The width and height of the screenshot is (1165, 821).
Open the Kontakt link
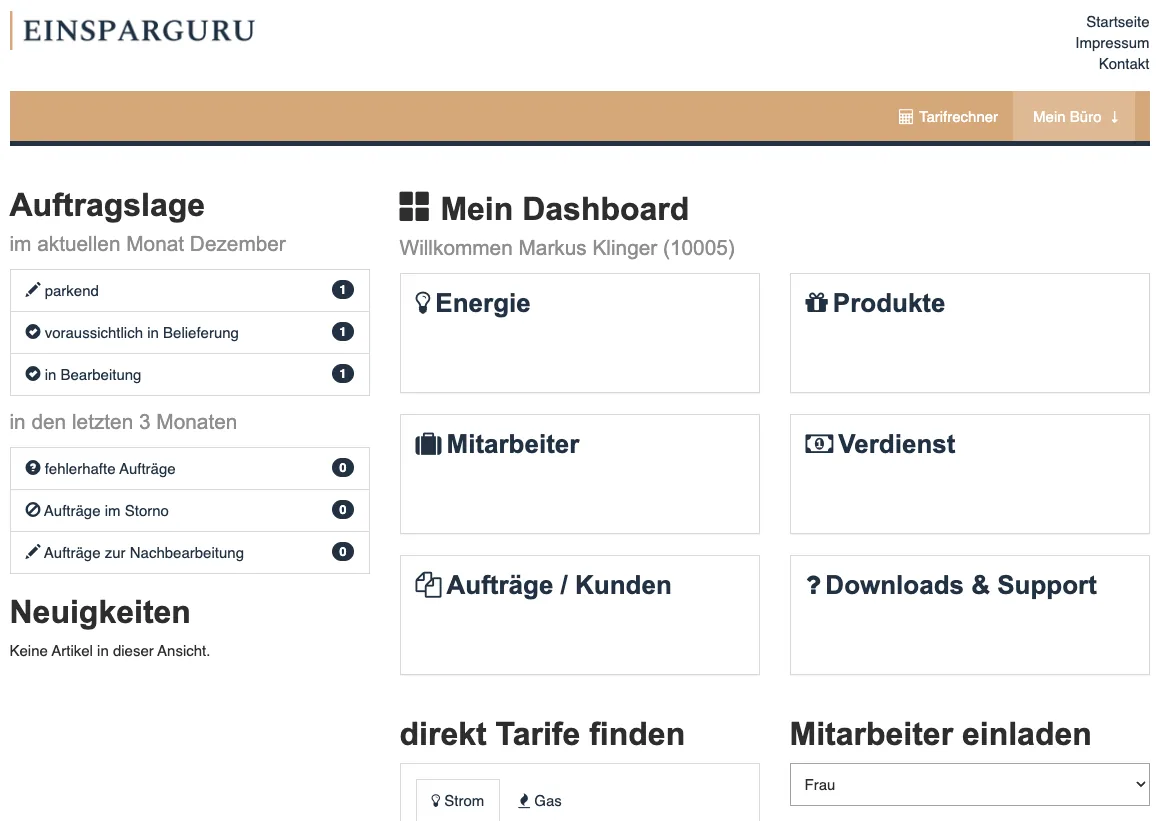click(x=1124, y=64)
